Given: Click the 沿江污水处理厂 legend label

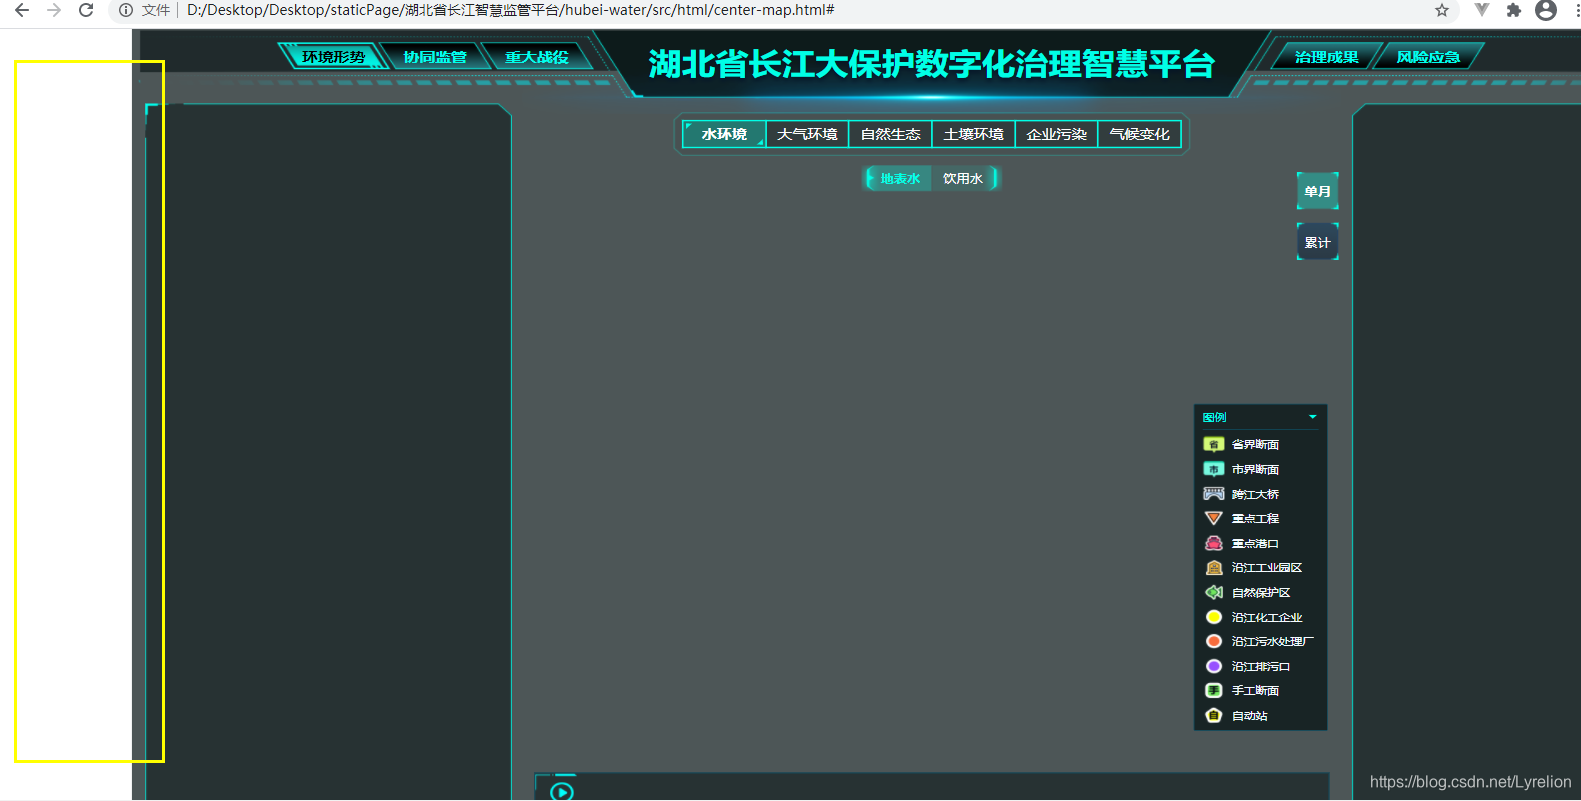Looking at the screenshot, I should [x=1272, y=641].
